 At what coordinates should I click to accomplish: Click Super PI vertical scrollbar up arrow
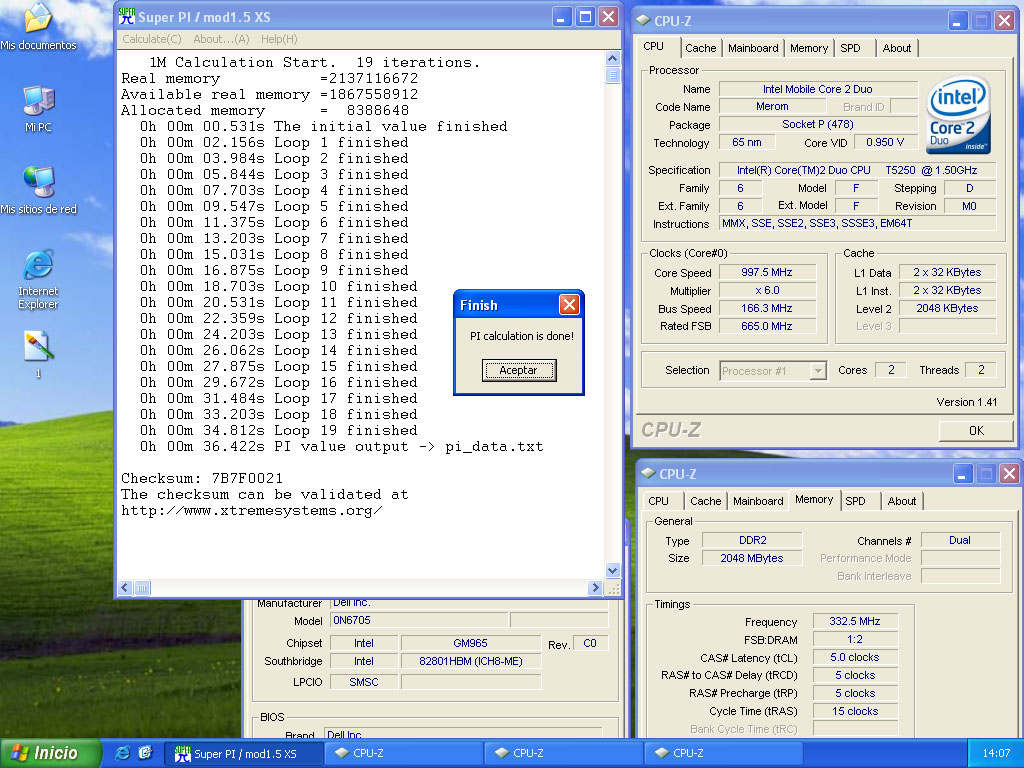point(613,57)
